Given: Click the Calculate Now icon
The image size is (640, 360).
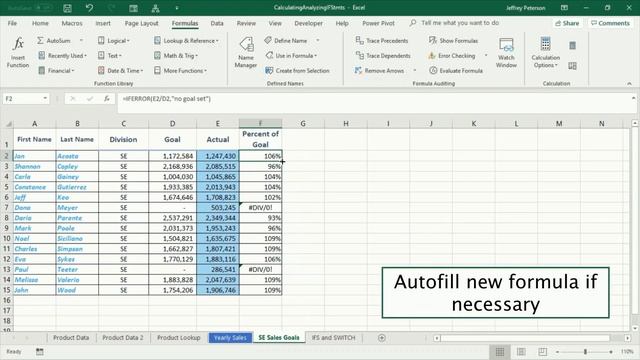Looking at the screenshot, I should click(x=573, y=45).
